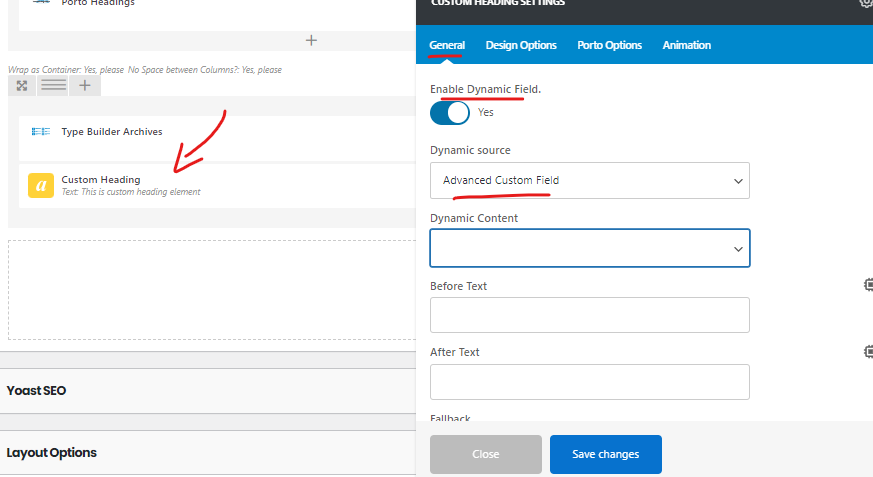Add column with plus icon beside layout icon
873x477 pixels.
pyautogui.click(x=85, y=86)
